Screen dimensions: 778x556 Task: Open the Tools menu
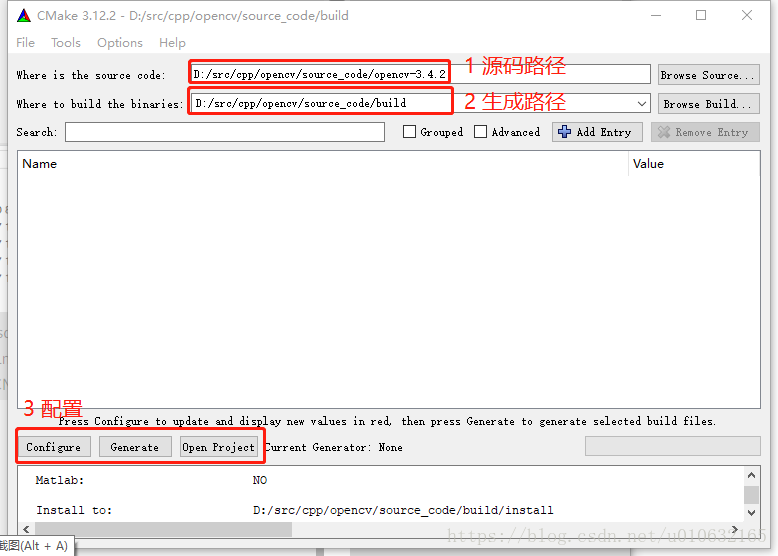pyautogui.click(x=65, y=43)
